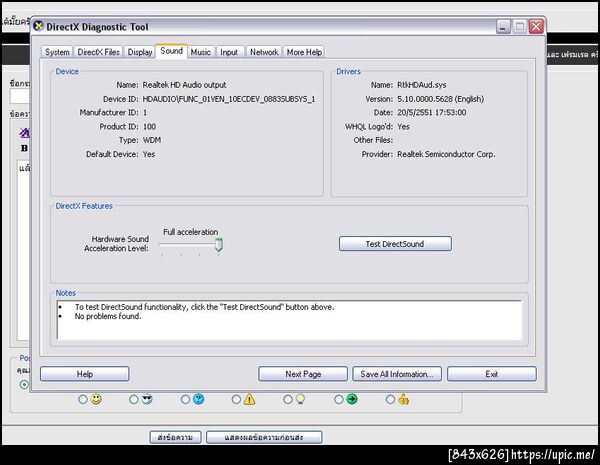Select the smiley face post icon radio
Image resolution: width=600 pixels, height=465 pixels.
pos(82,400)
